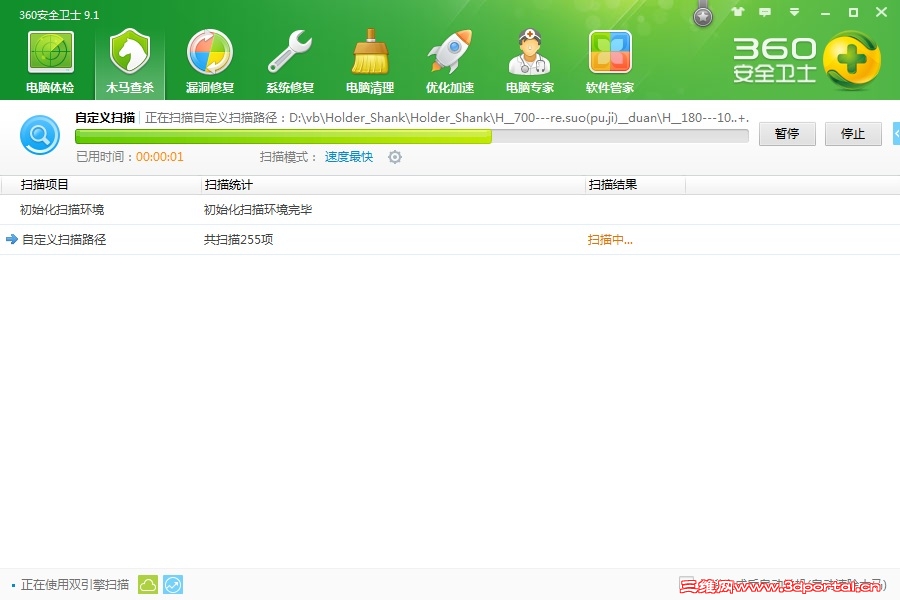Select the 木马查杀 trojan scan tab
Screen dimensions: 900x600
click(130, 62)
